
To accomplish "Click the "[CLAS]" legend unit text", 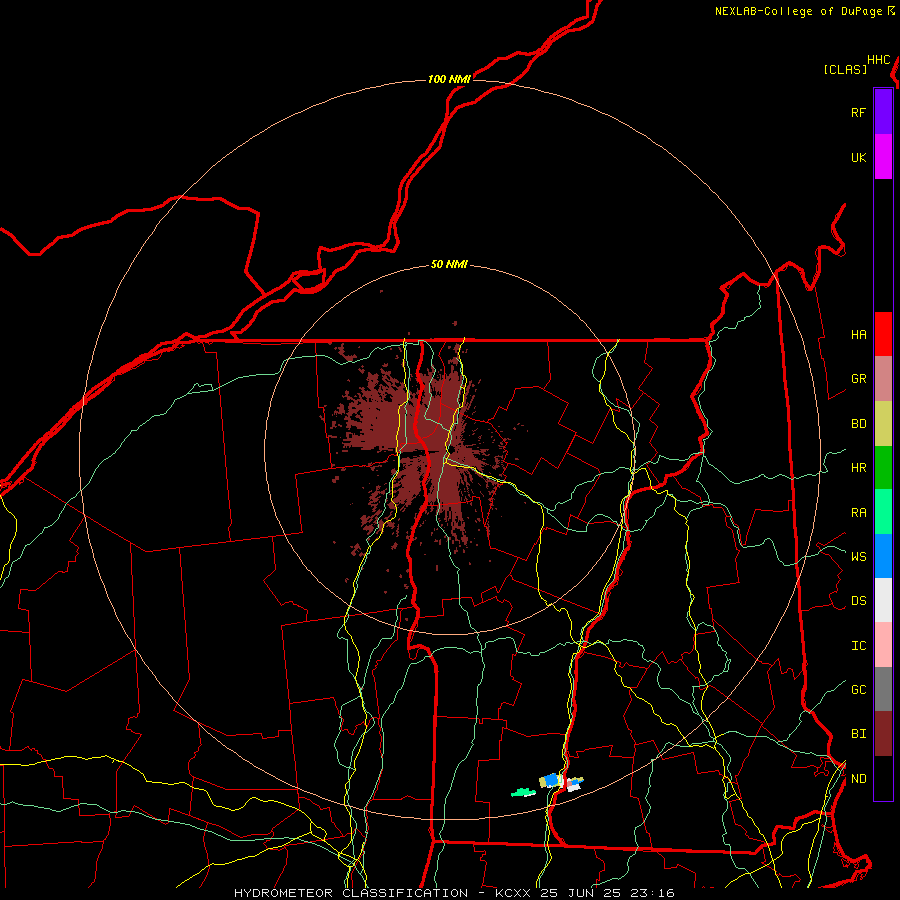I will click(845, 69).
